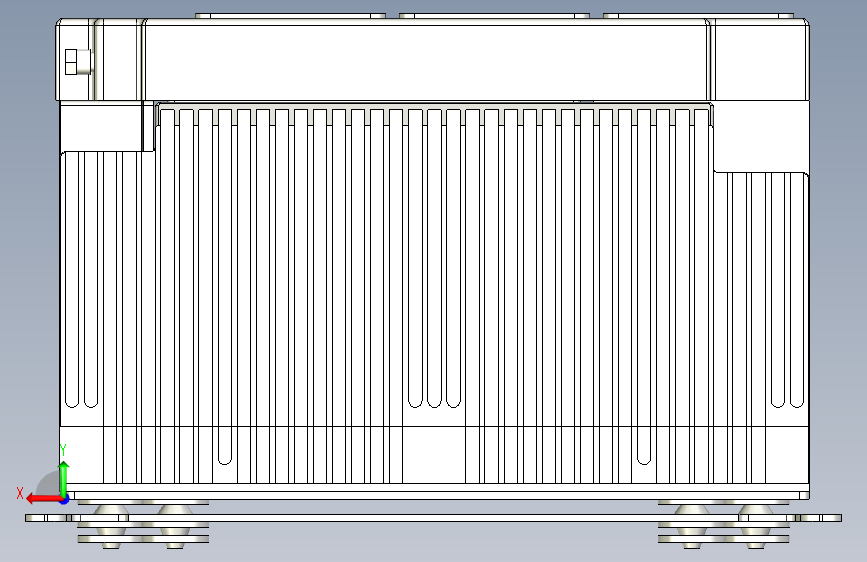Screen dimensions: 867x562
Task: Select the blue origin sphere of triad
Action: [x=65, y=499]
